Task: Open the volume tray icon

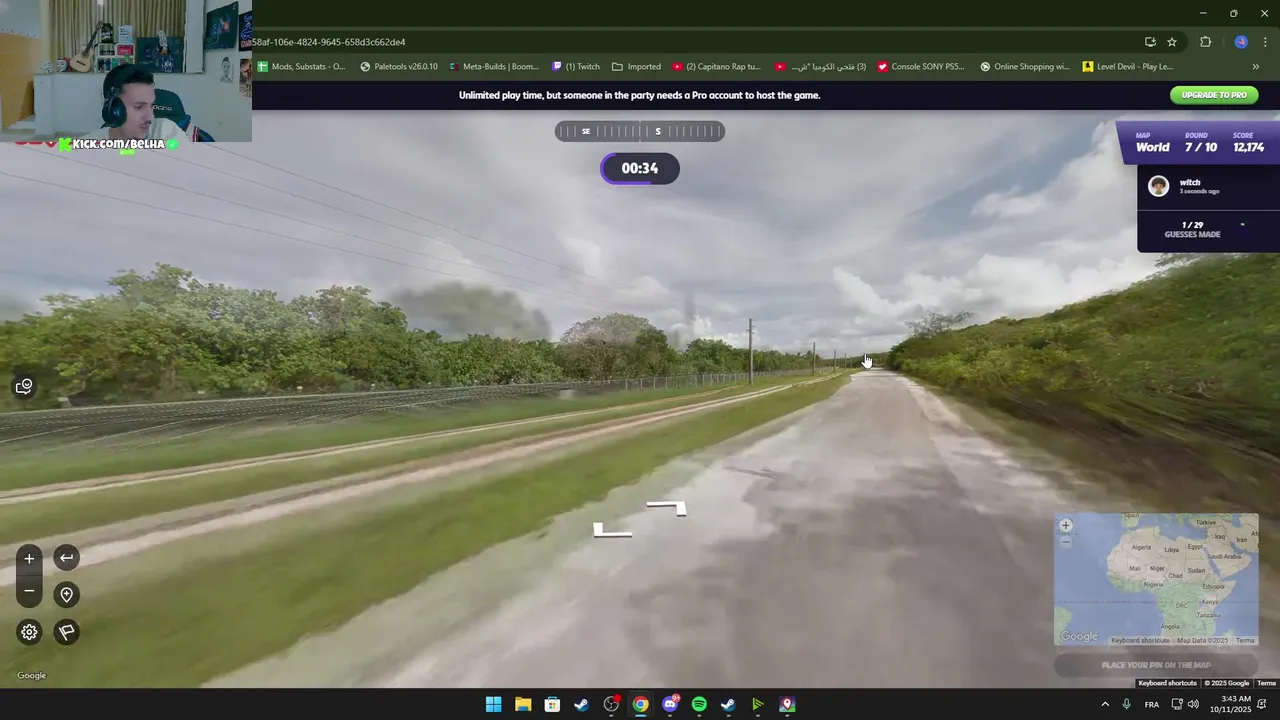Action: pyautogui.click(x=1193, y=704)
